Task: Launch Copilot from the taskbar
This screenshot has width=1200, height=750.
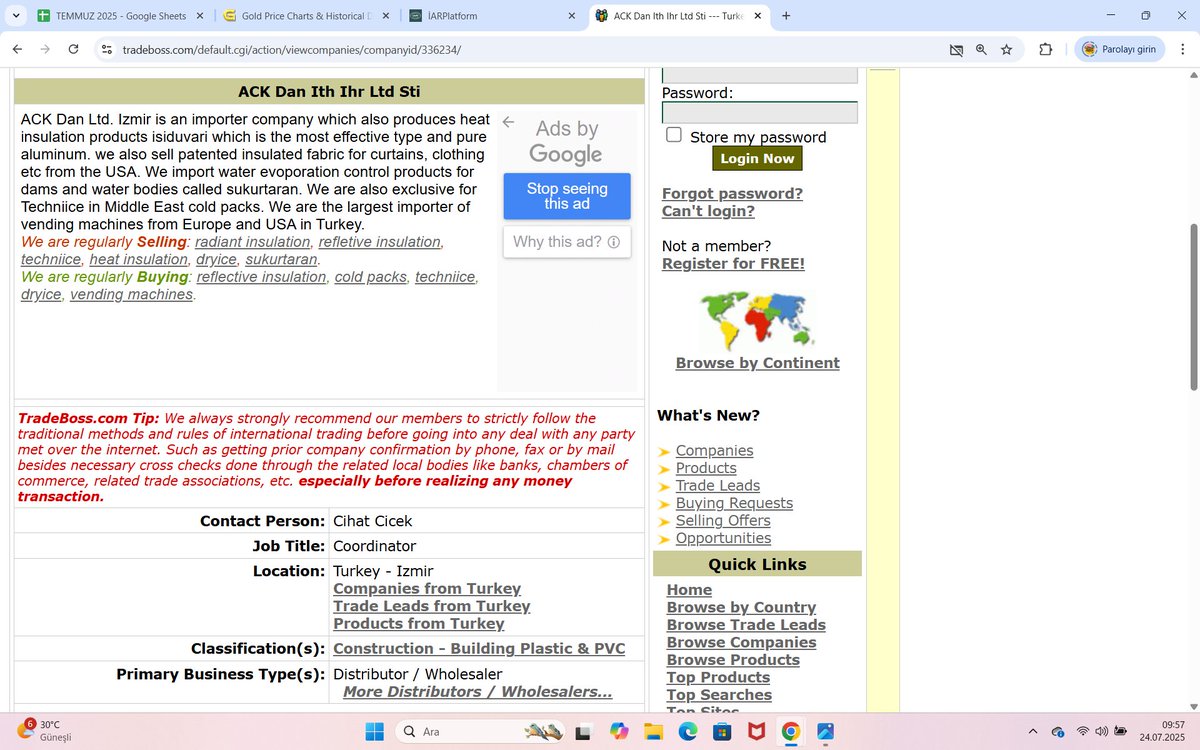Action: click(618, 732)
